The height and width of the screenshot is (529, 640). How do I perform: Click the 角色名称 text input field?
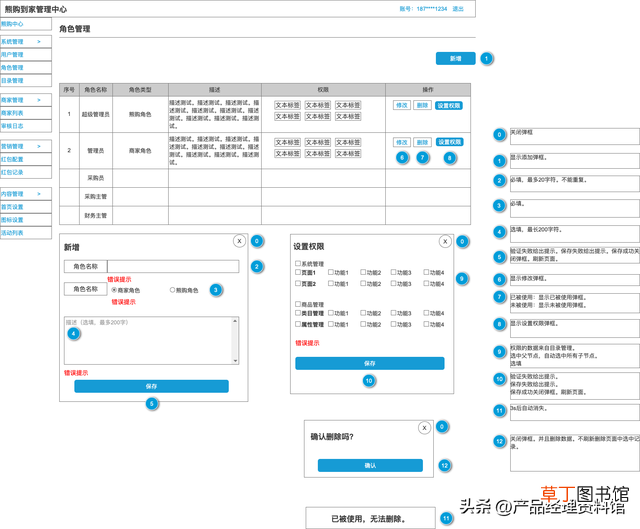pyautogui.click(x=173, y=267)
